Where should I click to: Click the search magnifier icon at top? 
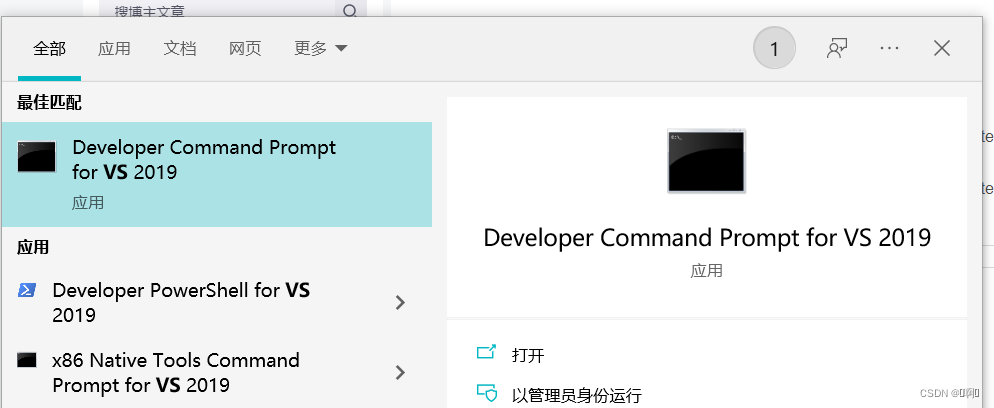click(x=350, y=10)
